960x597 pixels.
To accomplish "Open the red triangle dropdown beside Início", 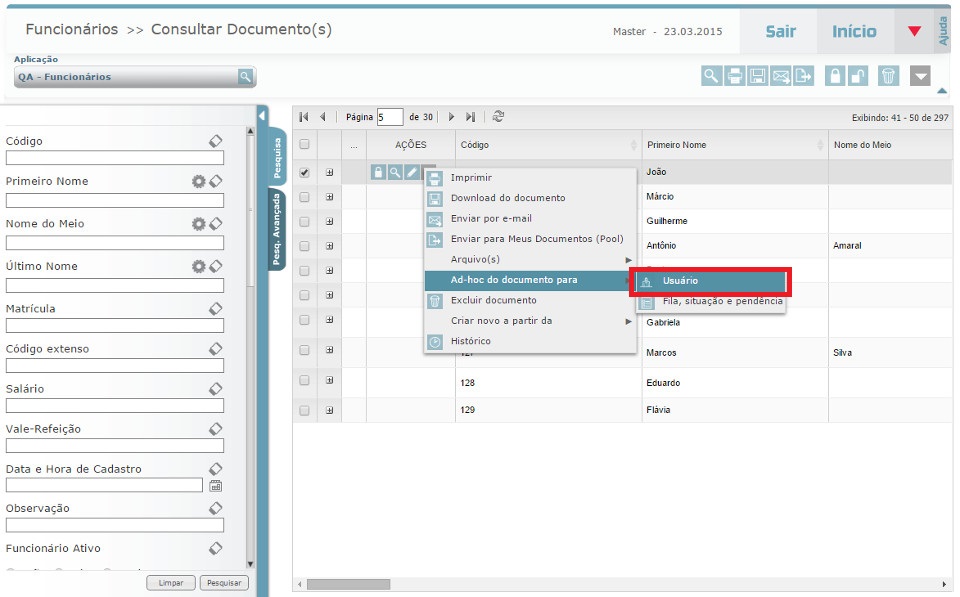I will click(914, 31).
